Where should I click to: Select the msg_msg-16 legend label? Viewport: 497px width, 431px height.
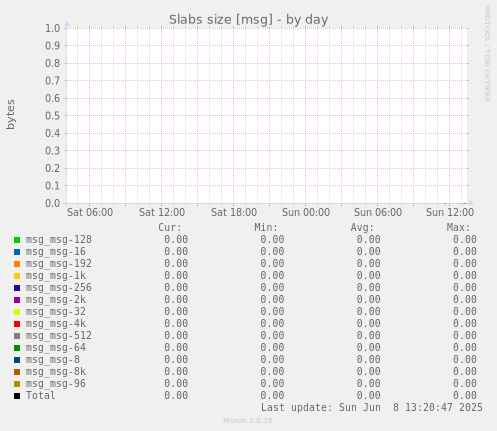pyautogui.click(x=56, y=252)
